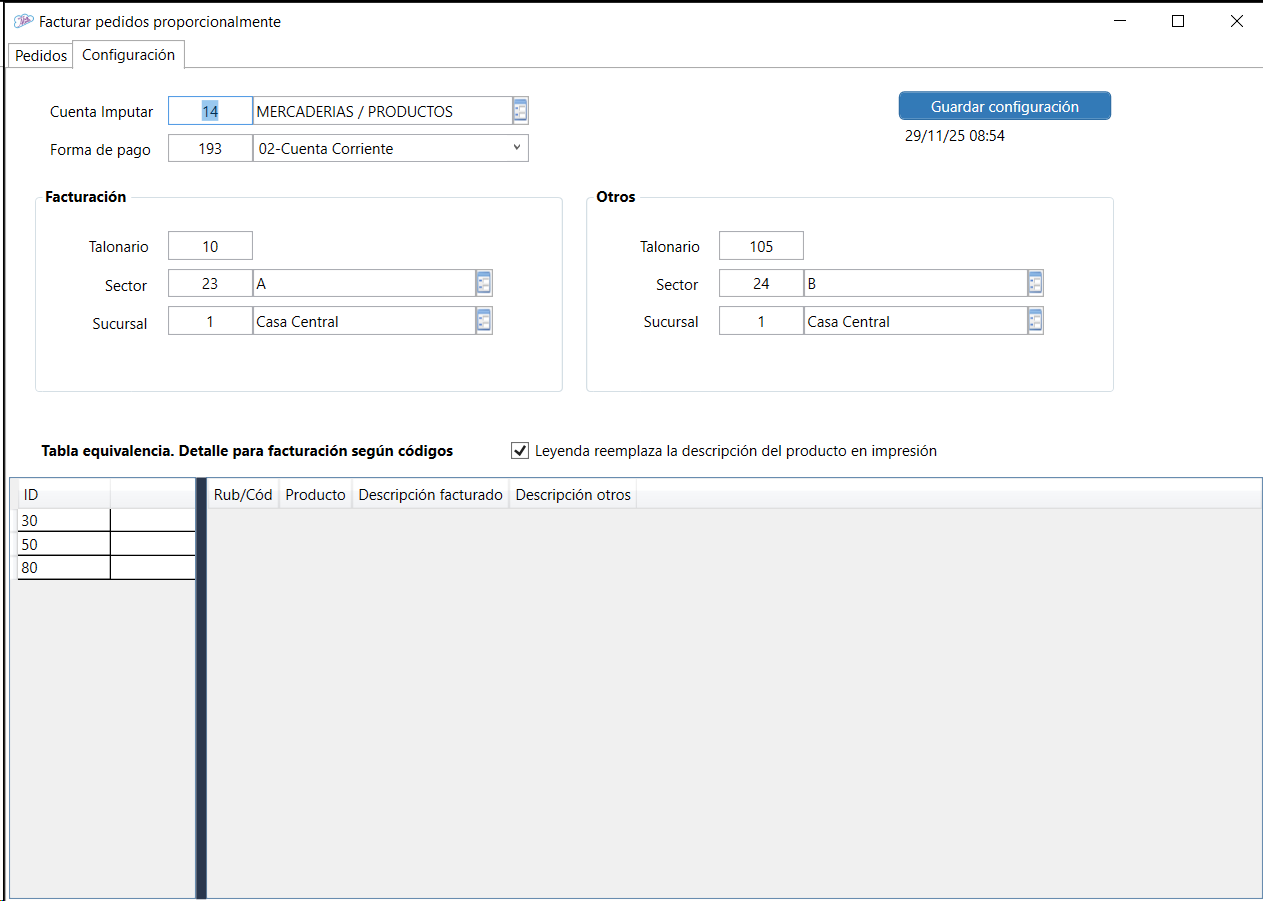Open Sucursal lookup icon in Facturación group

[484, 321]
